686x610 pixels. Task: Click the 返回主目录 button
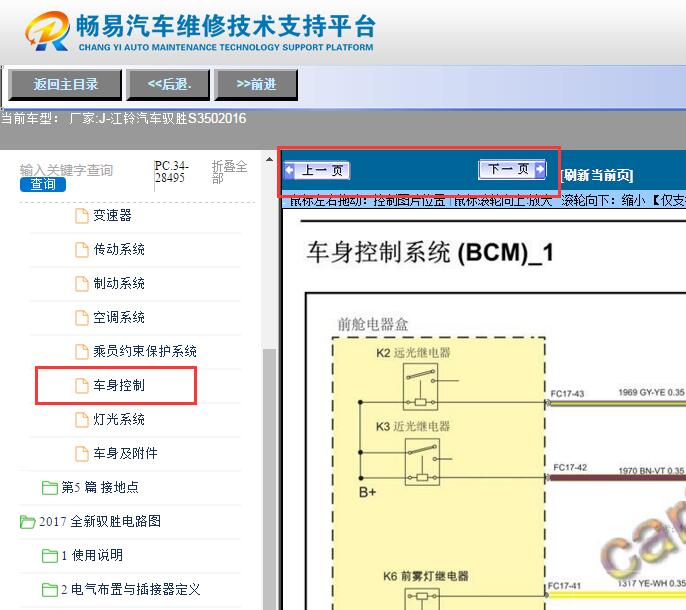(x=65, y=84)
